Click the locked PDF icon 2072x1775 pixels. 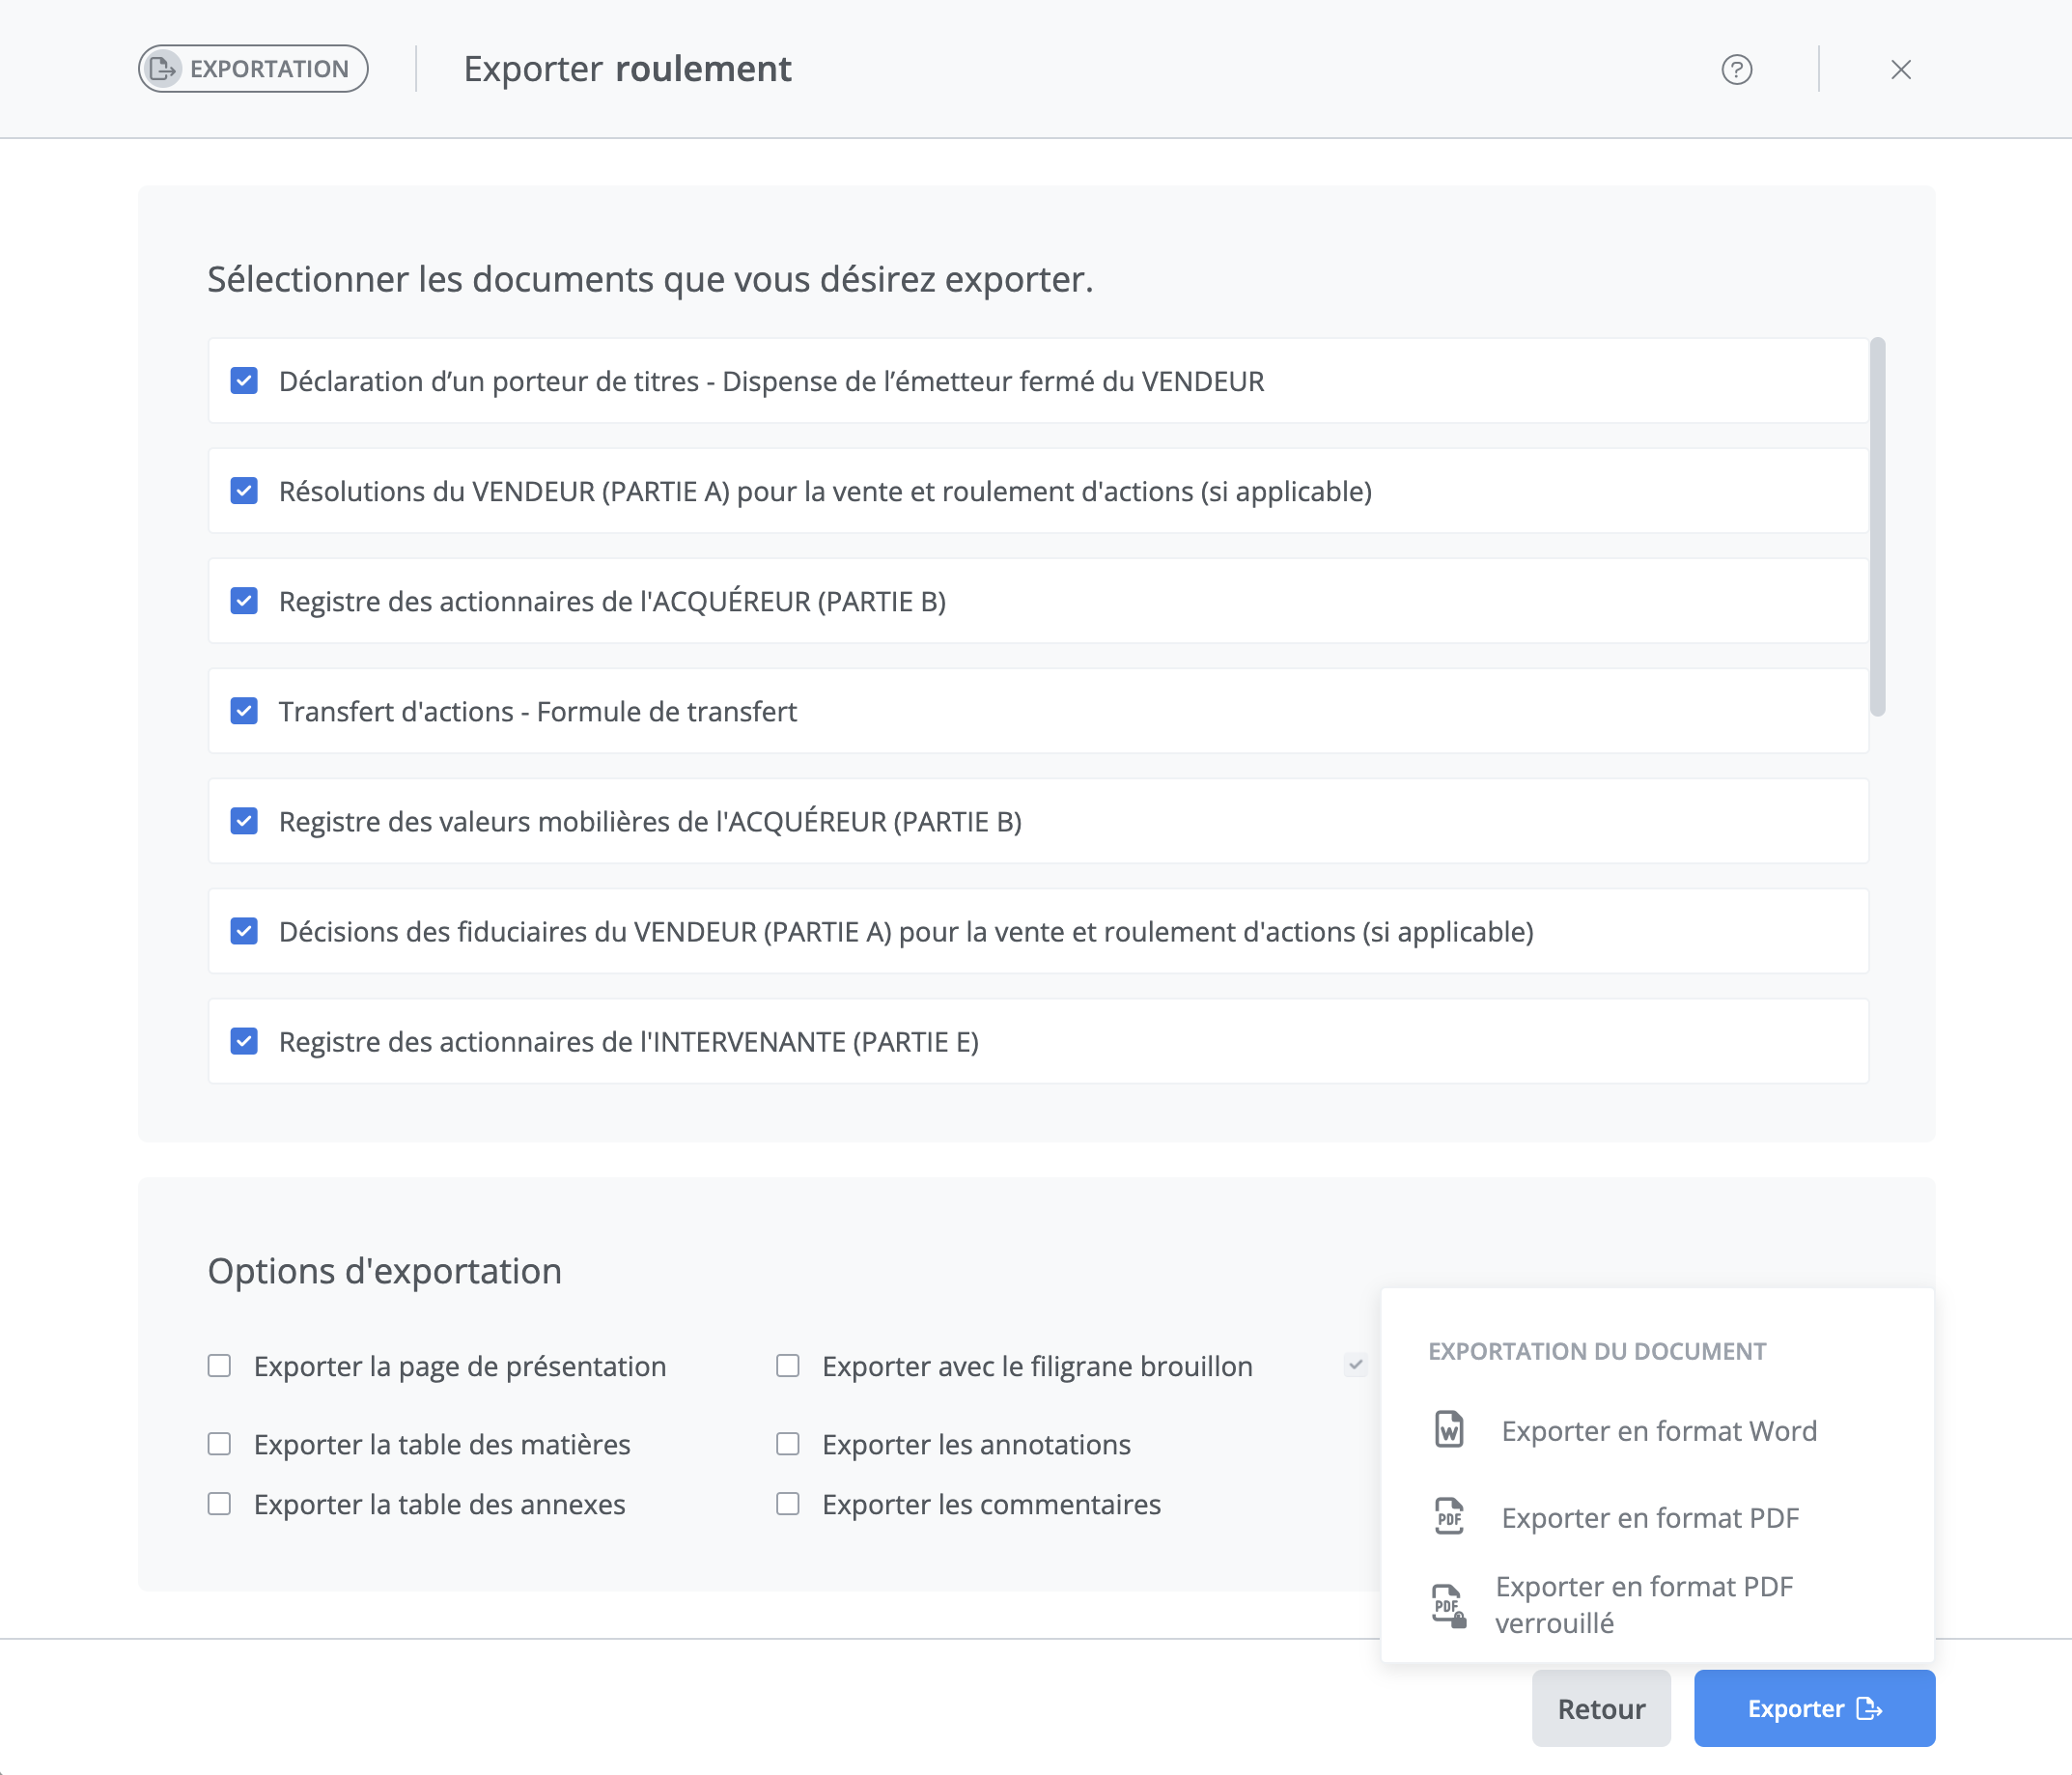pos(1449,1605)
